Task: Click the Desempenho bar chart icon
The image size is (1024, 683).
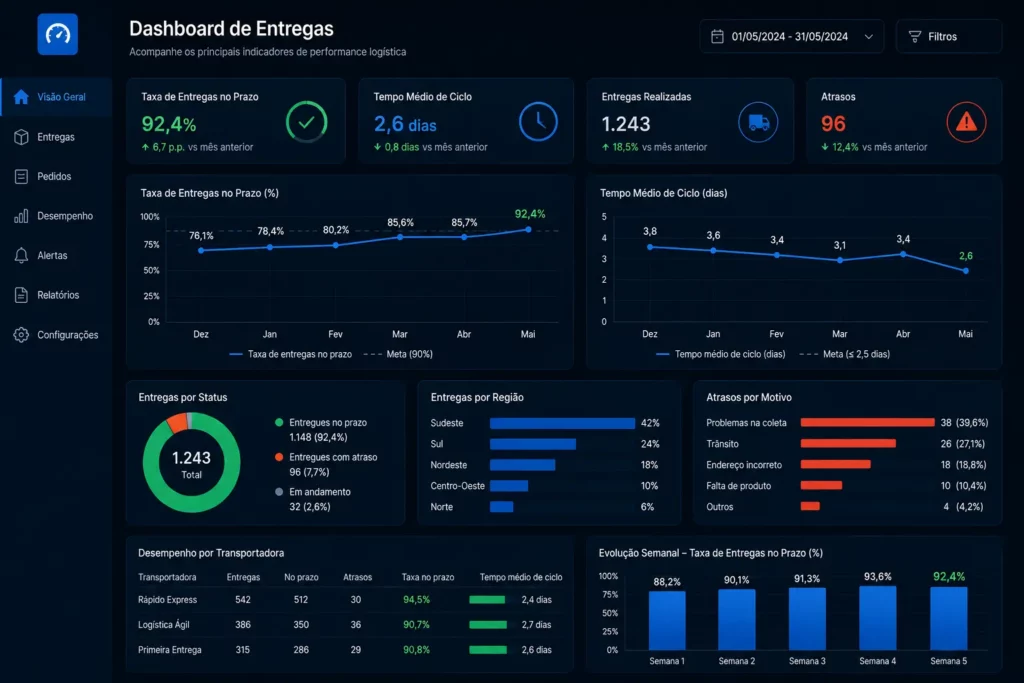Action: coord(21,216)
